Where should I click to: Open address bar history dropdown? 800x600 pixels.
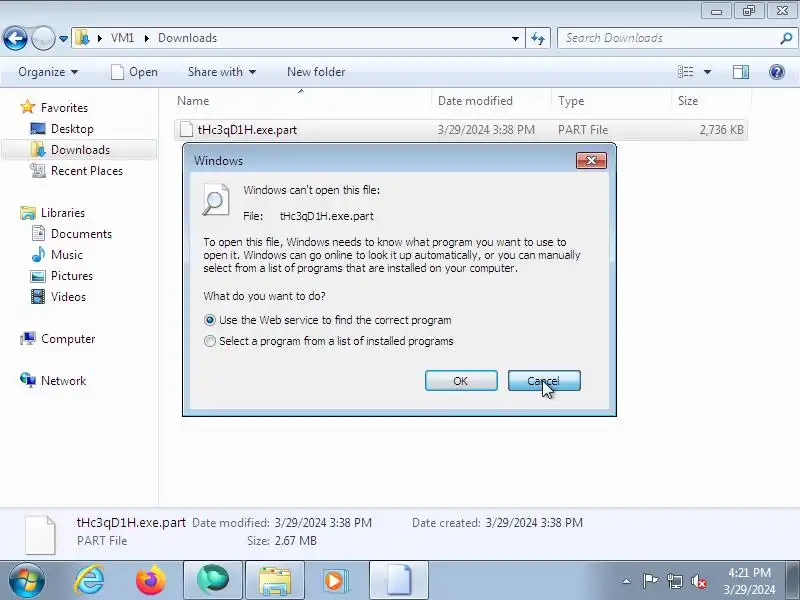click(515, 38)
